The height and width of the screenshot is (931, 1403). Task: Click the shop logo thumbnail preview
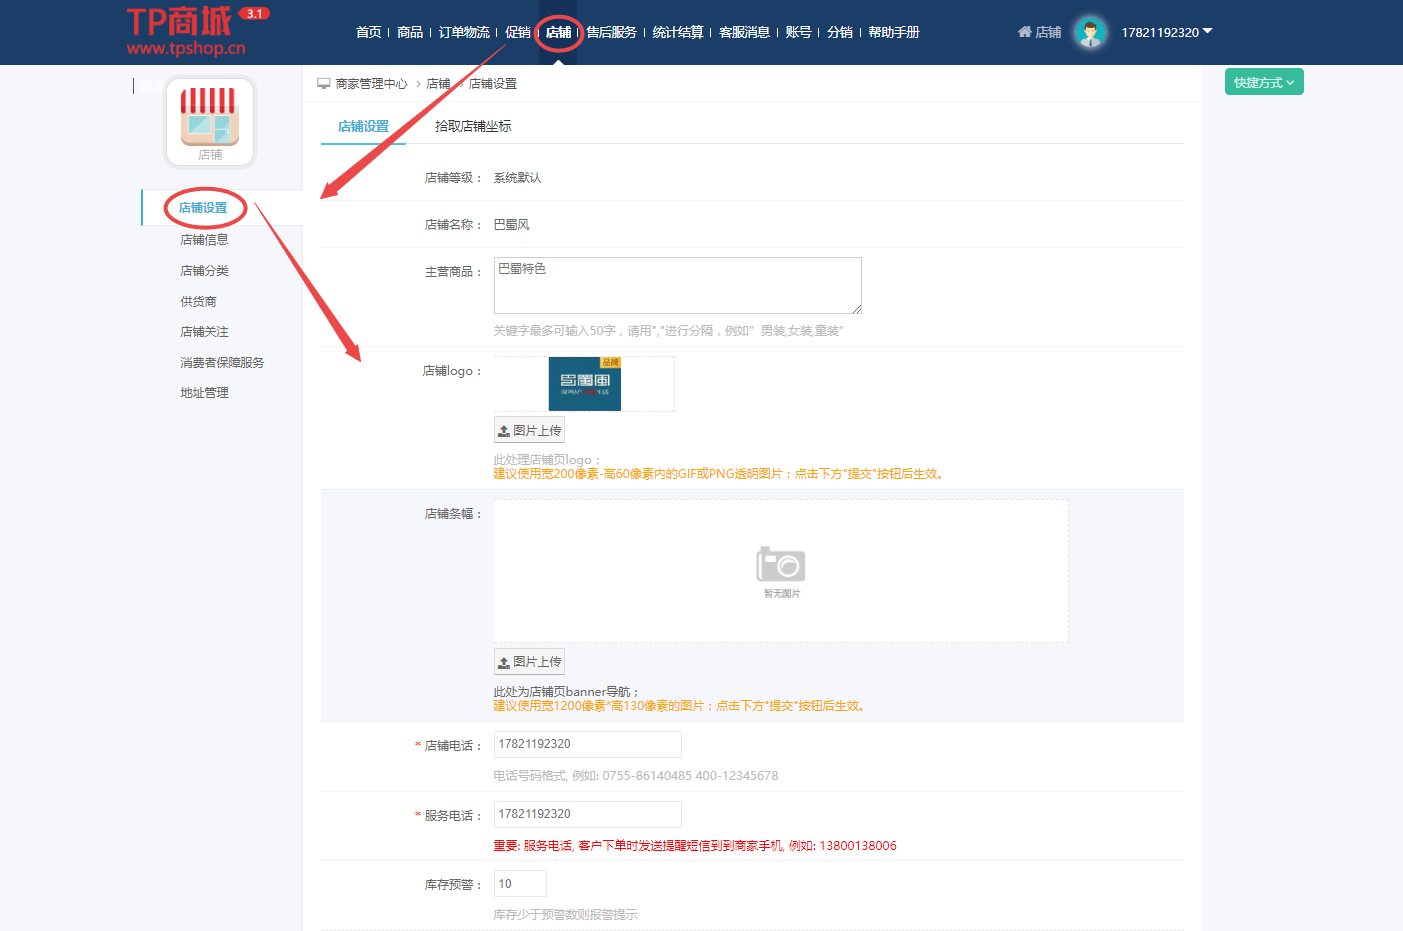(x=584, y=383)
